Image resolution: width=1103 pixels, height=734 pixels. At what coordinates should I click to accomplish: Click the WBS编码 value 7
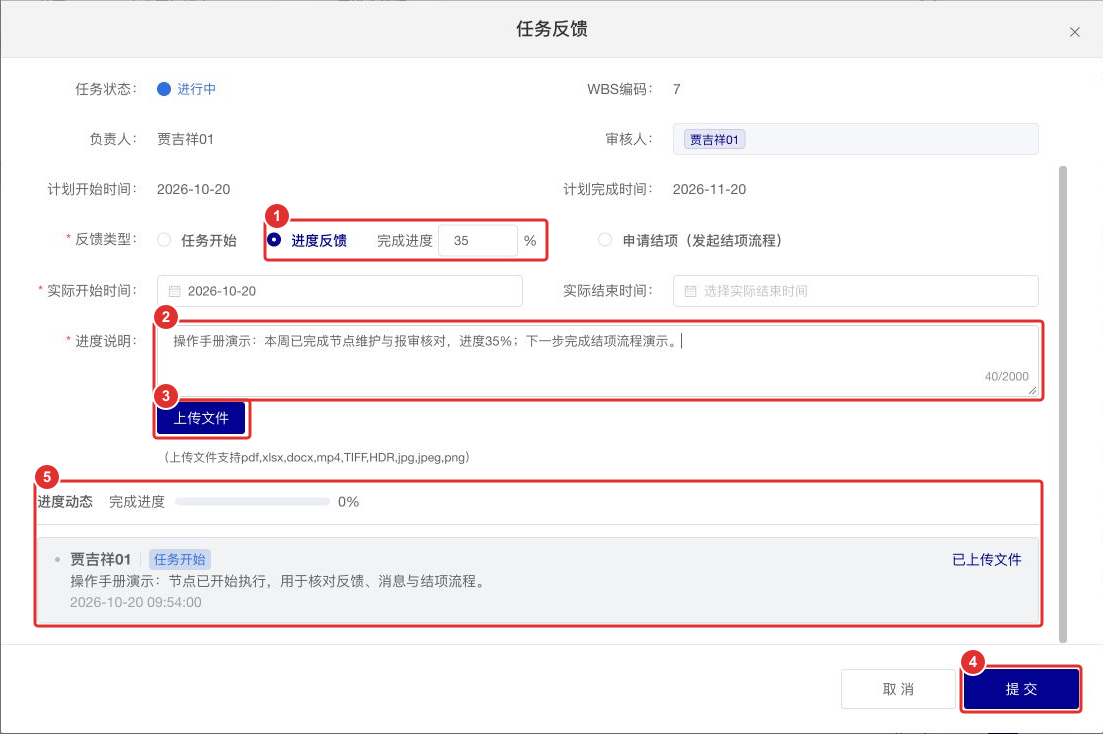pyautogui.click(x=677, y=89)
